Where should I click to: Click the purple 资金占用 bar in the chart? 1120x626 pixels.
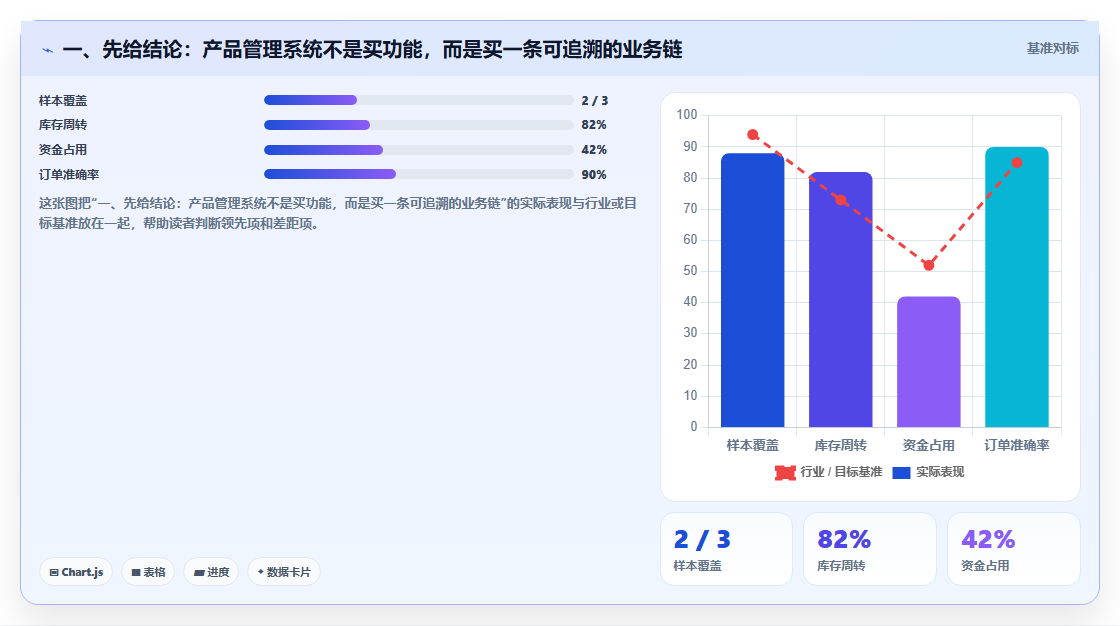tap(929, 362)
